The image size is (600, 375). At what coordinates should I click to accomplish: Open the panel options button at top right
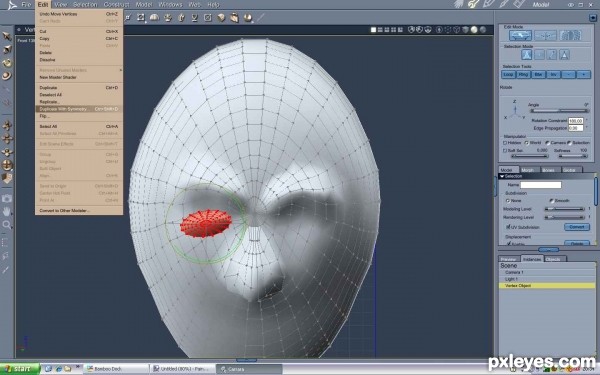click(593, 18)
